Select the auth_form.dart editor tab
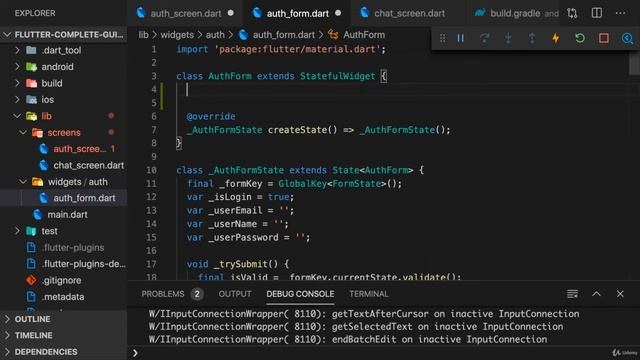640x360 pixels. point(297,13)
